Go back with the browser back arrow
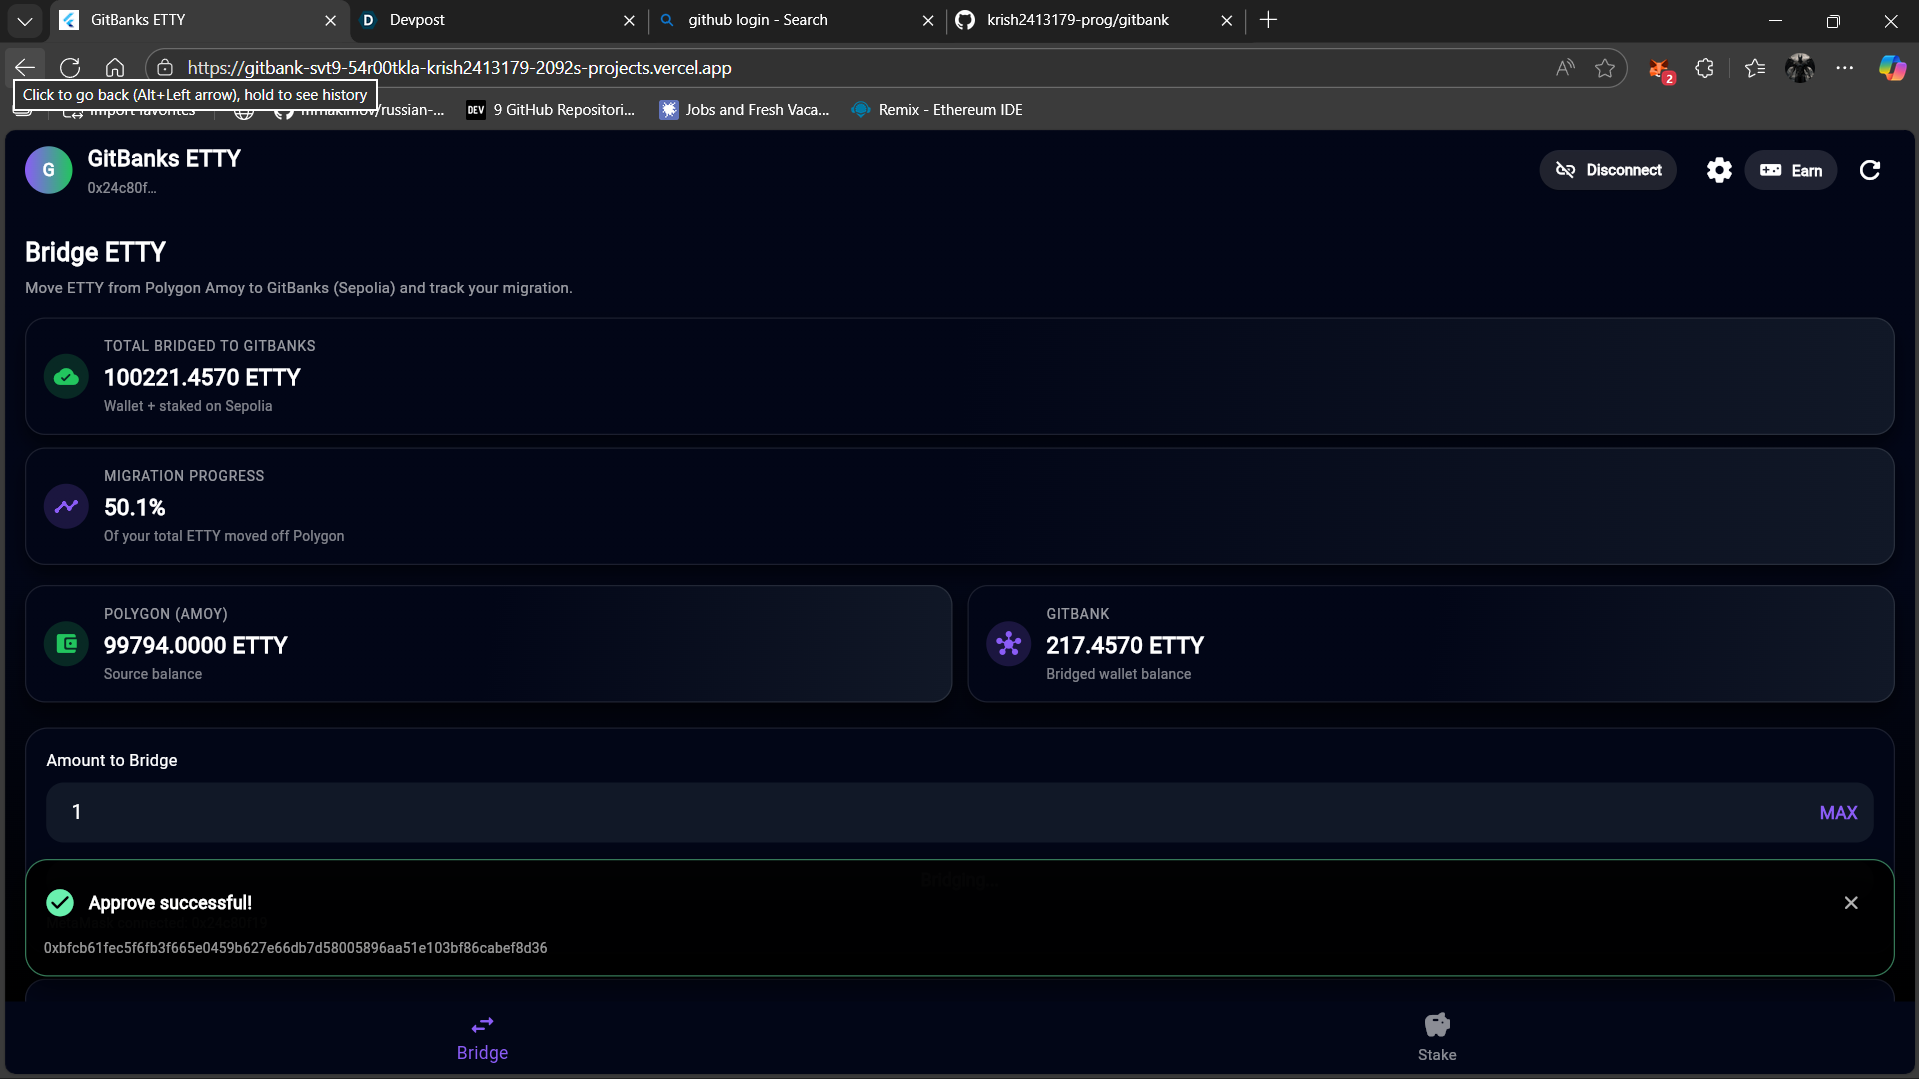Viewport: 1919px width, 1079px height. [x=25, y=68]
